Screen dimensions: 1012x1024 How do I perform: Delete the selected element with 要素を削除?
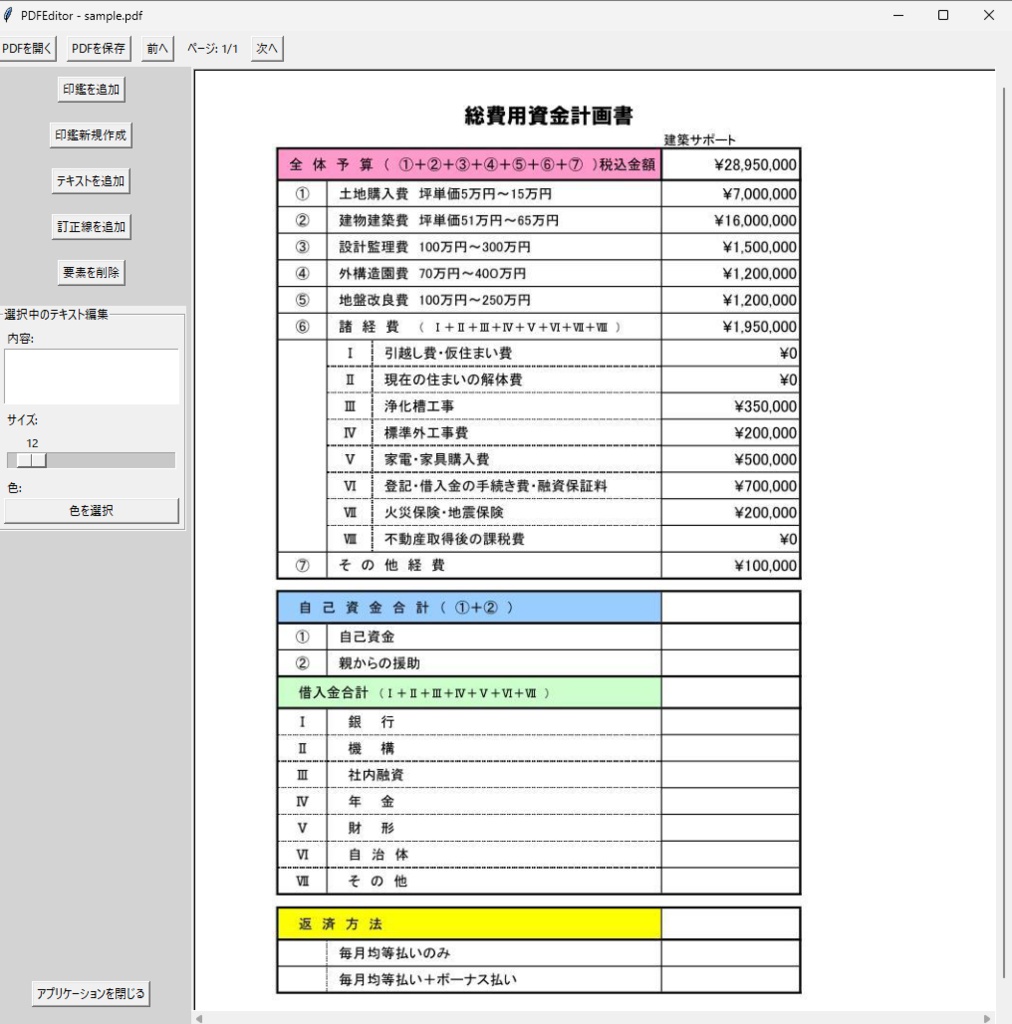91,271
